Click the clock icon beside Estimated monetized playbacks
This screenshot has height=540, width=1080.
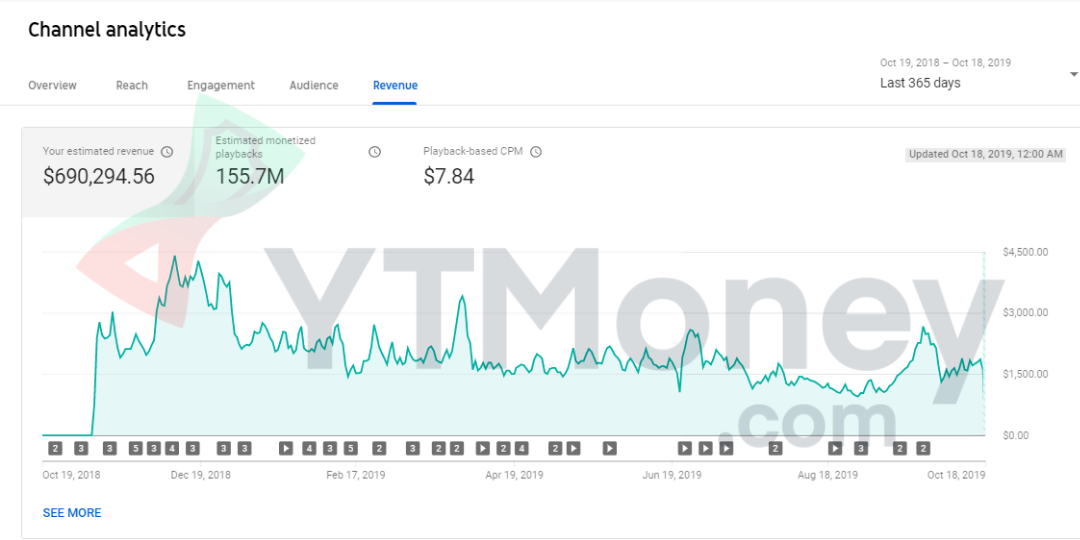tap(375, 152)
